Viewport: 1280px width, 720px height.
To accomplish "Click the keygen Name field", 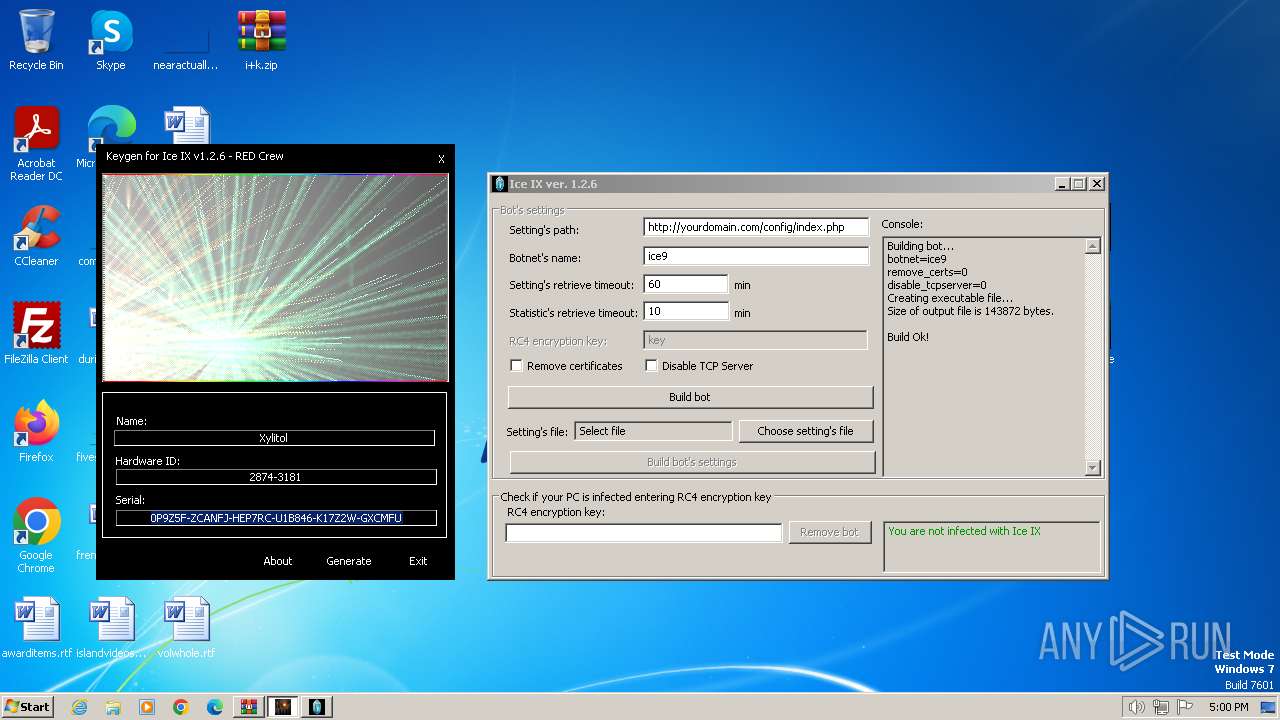I will pos(274,438).
